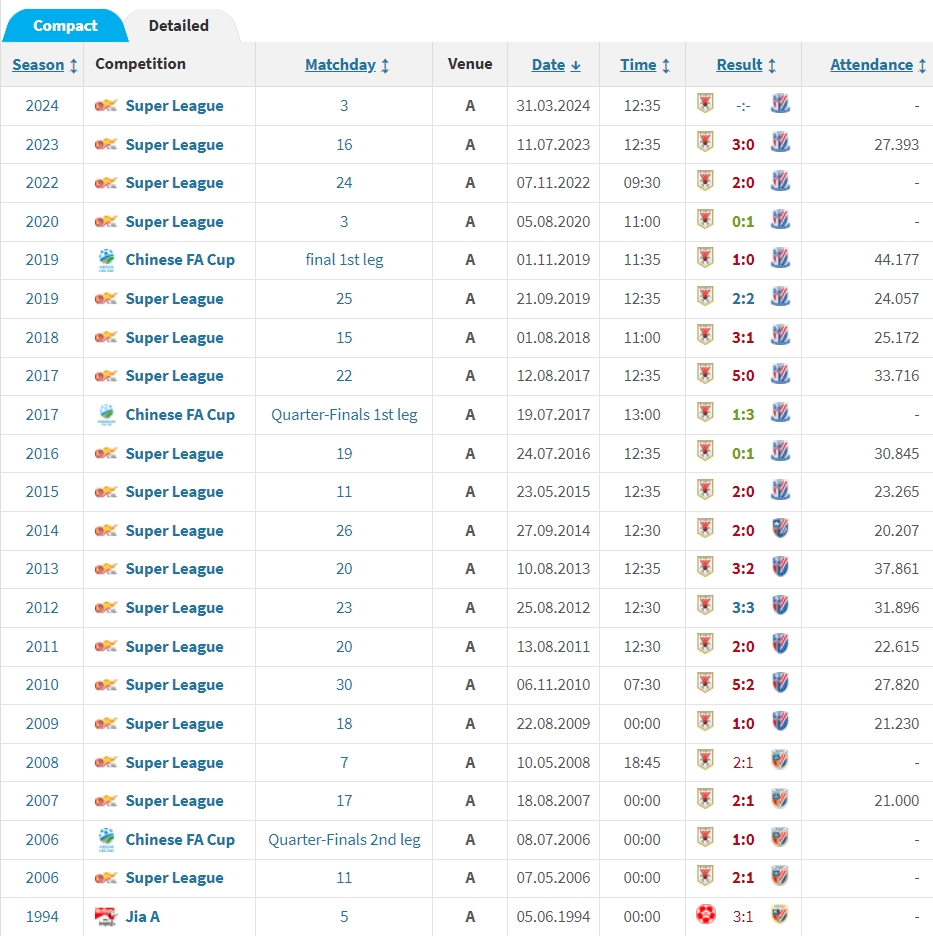Image resolution: width=933 pixels, height=936 pixels.
Task: Switch to the Detailed tab
Action: point(178,25)
